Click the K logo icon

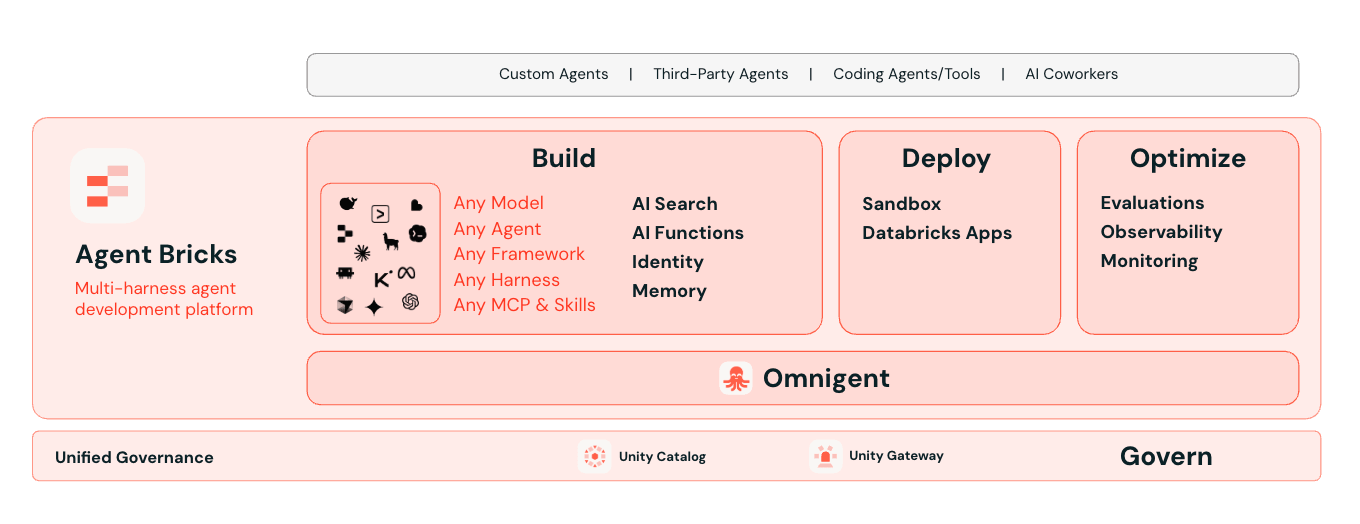coord(382,279)
